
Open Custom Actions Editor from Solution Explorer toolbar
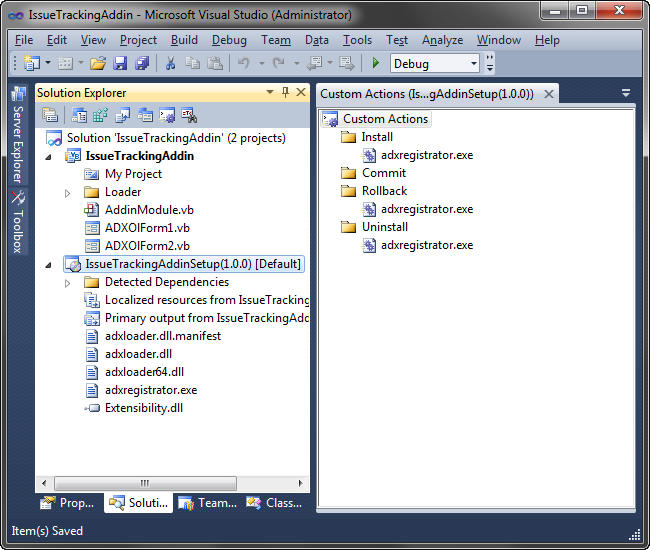point(167,115)
